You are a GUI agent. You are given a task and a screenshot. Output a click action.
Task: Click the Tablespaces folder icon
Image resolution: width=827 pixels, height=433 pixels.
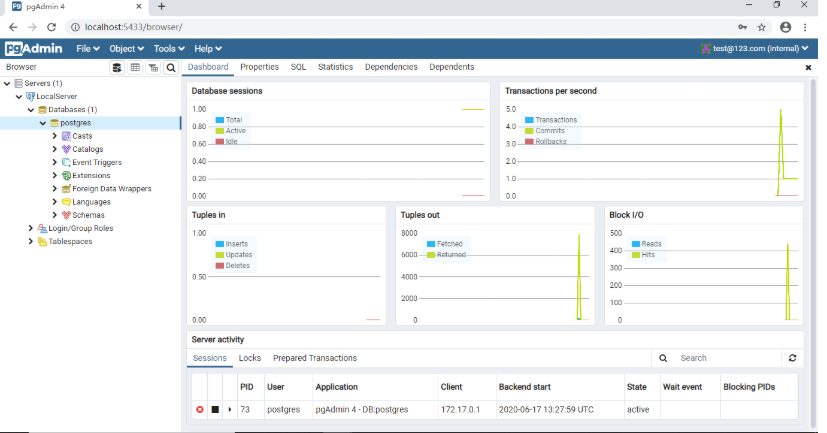click(x=42, y=242)
